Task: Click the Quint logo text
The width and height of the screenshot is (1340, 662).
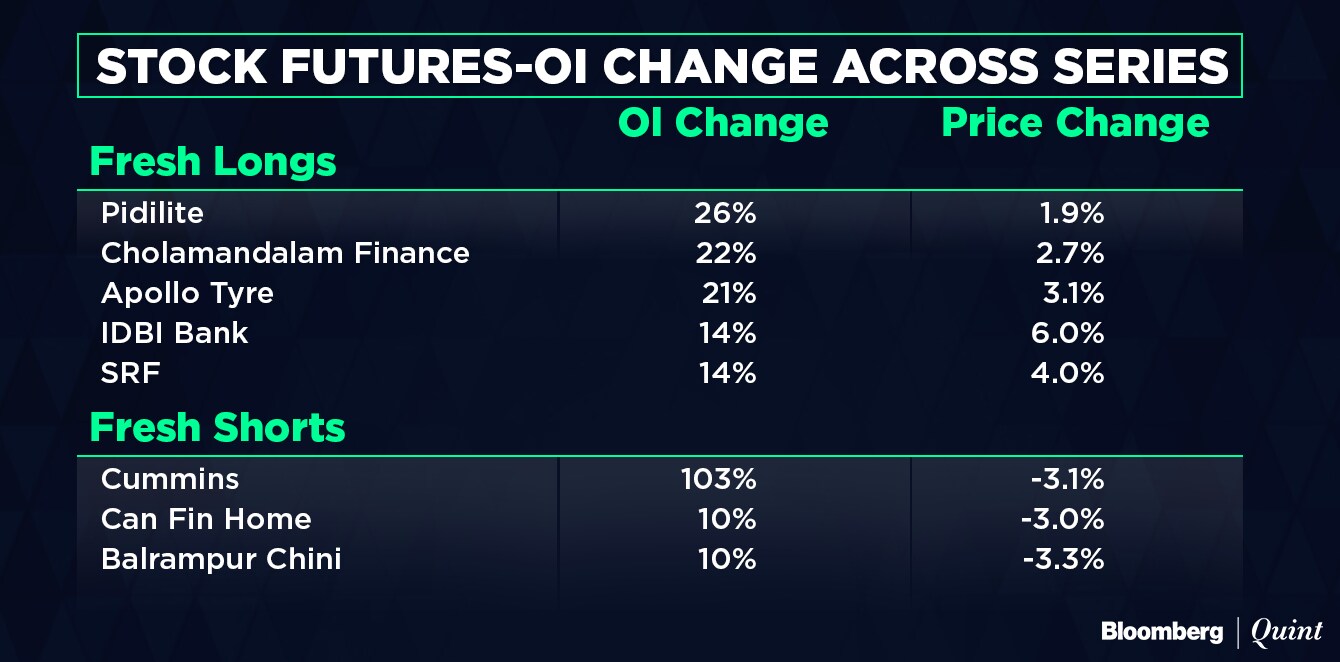Action: tap(1287, 632)
